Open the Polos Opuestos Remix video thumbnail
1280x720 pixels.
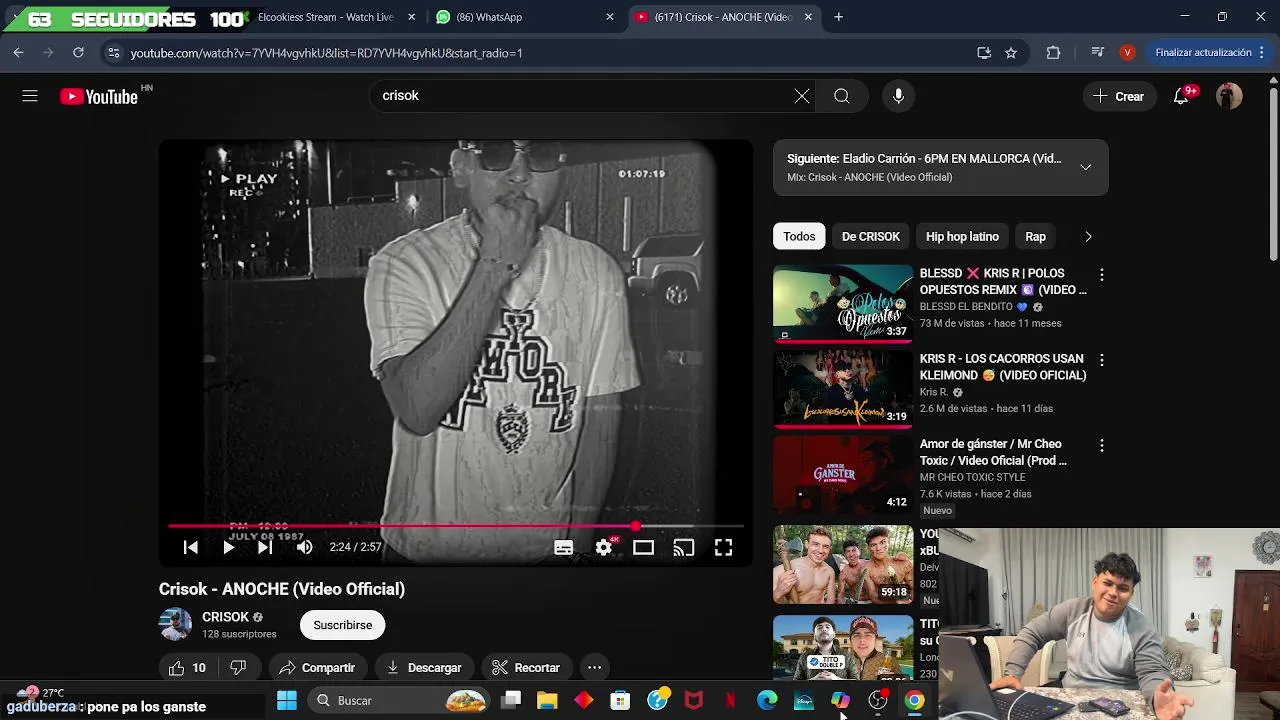click(843, 303)
